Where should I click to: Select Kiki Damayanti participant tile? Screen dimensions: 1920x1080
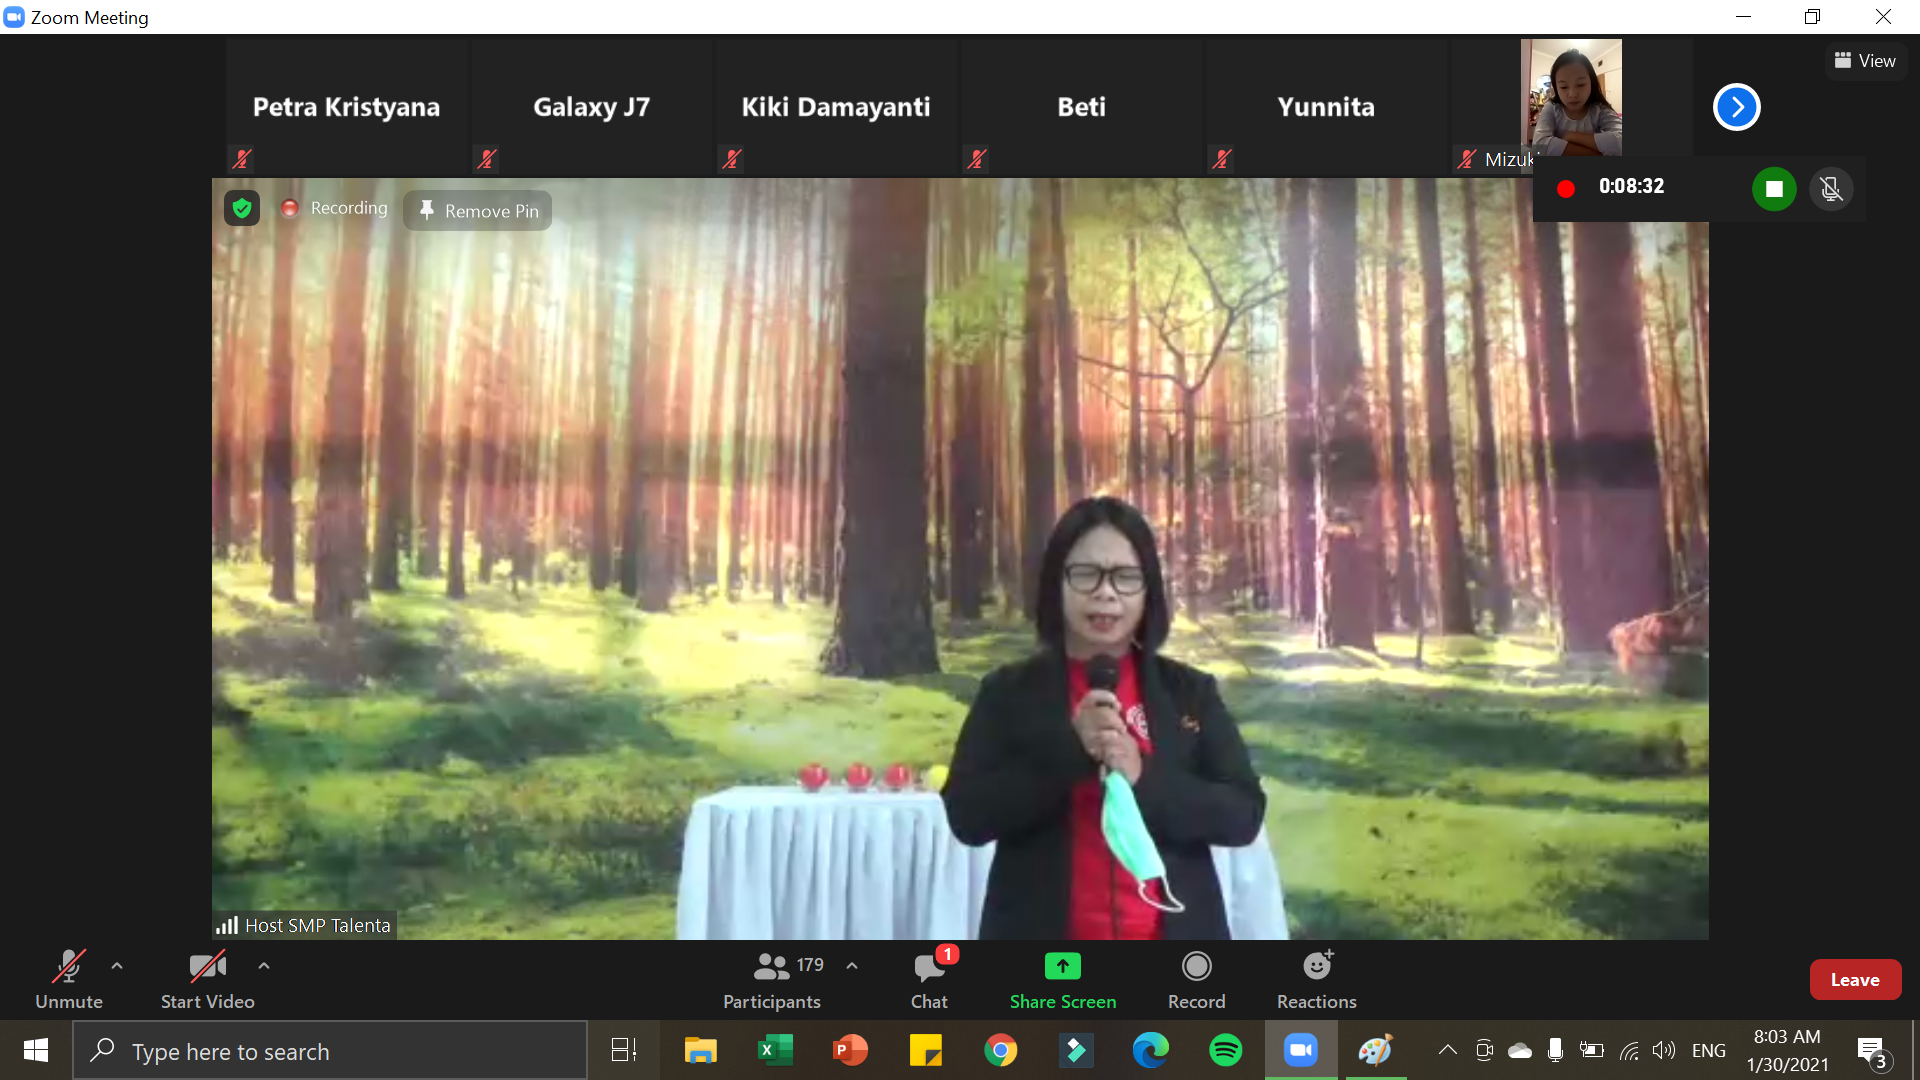[836, 107]
